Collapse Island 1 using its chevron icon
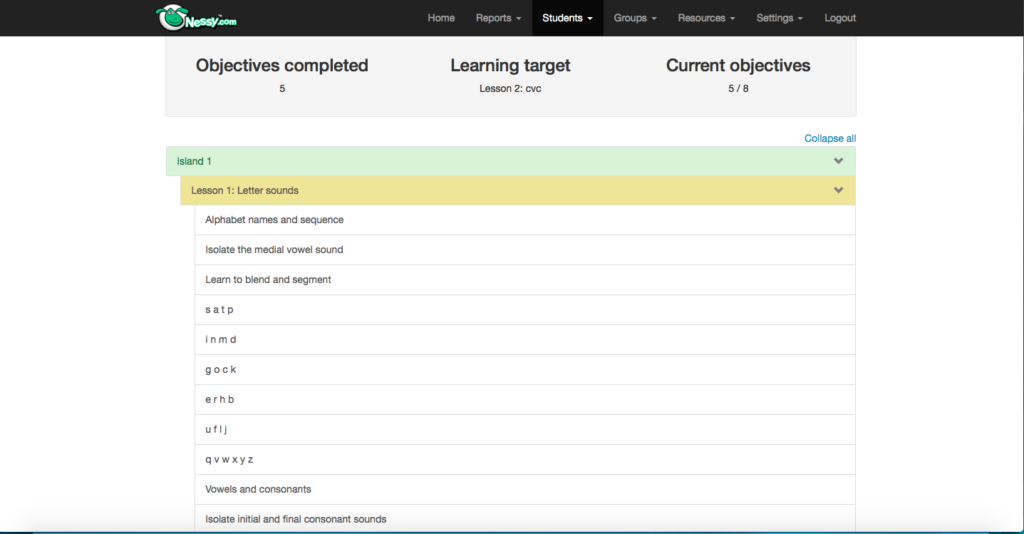1024x534 pixels. (x=838, y=161)
